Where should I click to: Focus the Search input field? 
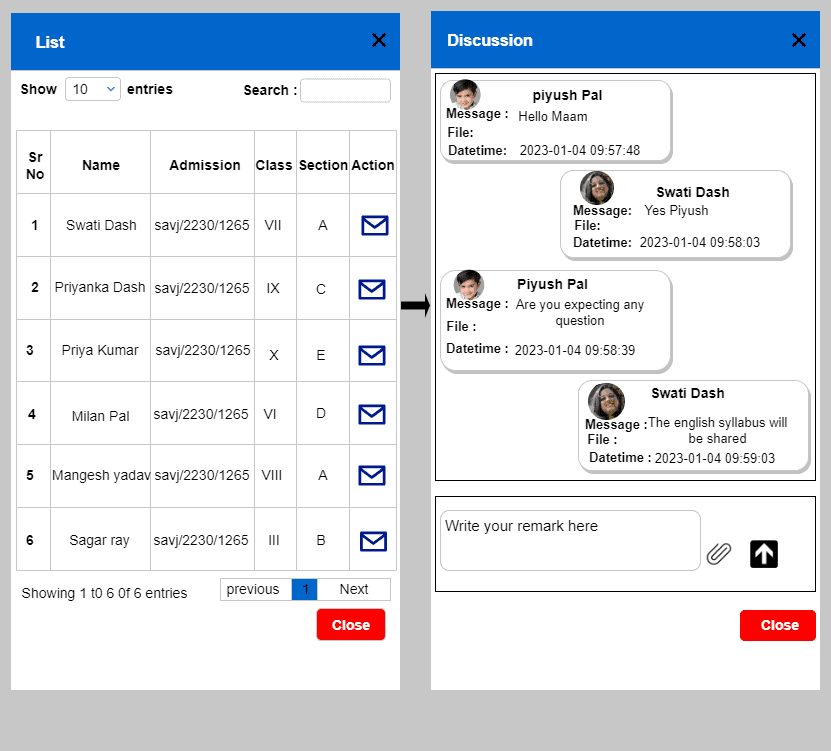[346, 90]
